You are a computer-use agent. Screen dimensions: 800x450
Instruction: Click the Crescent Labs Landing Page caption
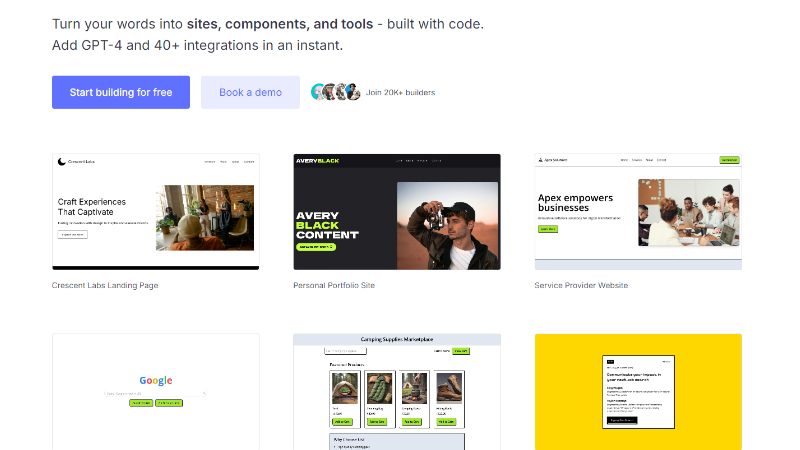(105, 285)
